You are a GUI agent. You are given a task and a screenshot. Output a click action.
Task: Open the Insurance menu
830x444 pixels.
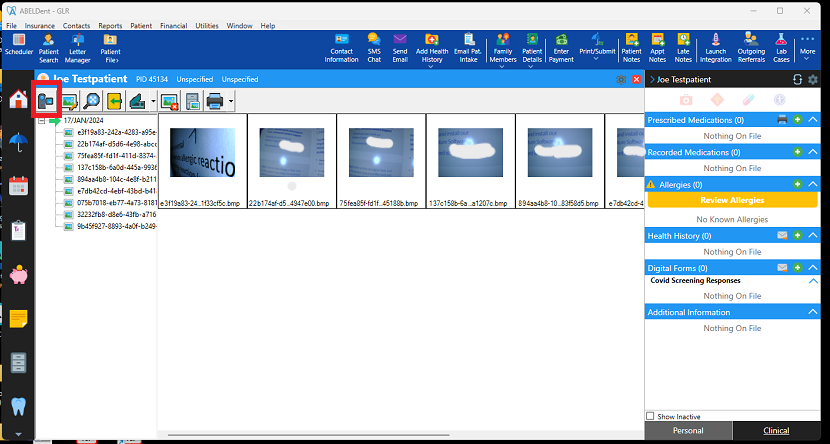click(40, 25)
